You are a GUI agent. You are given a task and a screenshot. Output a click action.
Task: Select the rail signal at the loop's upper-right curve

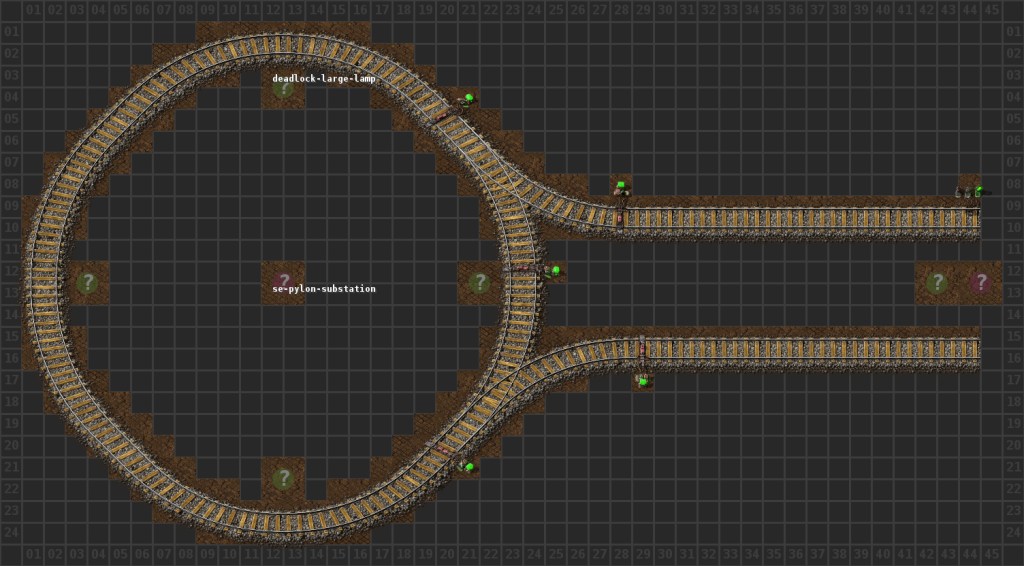(x=466, y=99)
